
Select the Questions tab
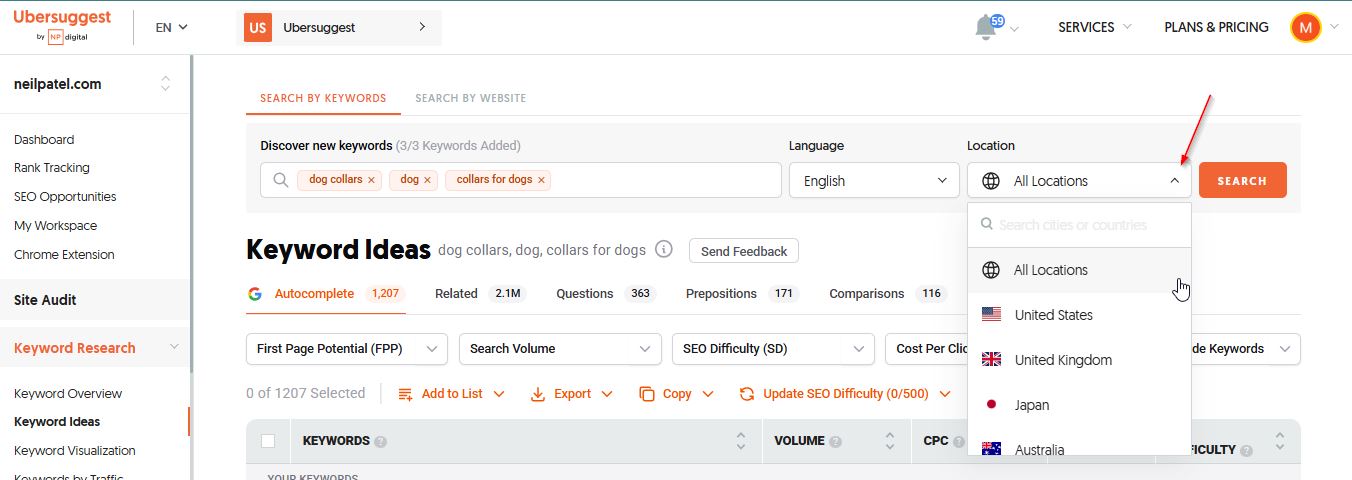click(x=584, y=294)
